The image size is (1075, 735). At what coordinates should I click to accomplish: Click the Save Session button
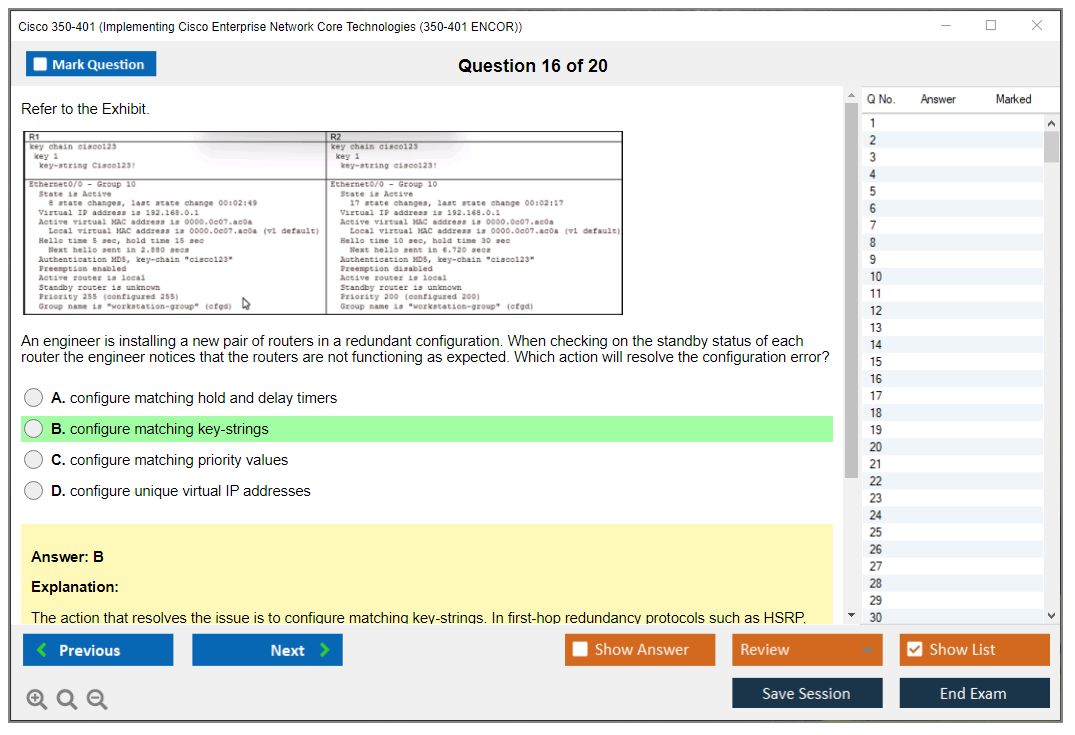tap(807, 693)
